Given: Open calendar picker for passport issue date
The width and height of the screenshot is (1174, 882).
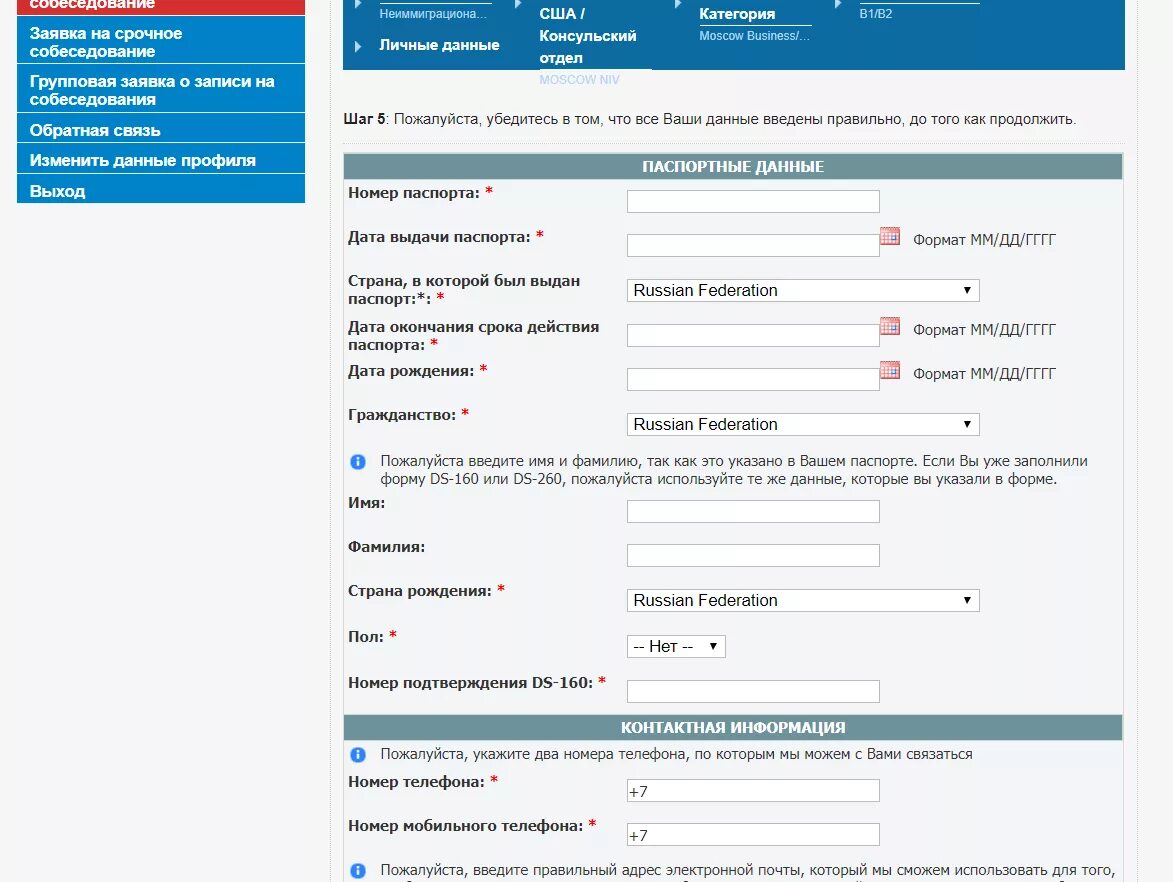Looking at the screenshot, I should click(889, 237).
